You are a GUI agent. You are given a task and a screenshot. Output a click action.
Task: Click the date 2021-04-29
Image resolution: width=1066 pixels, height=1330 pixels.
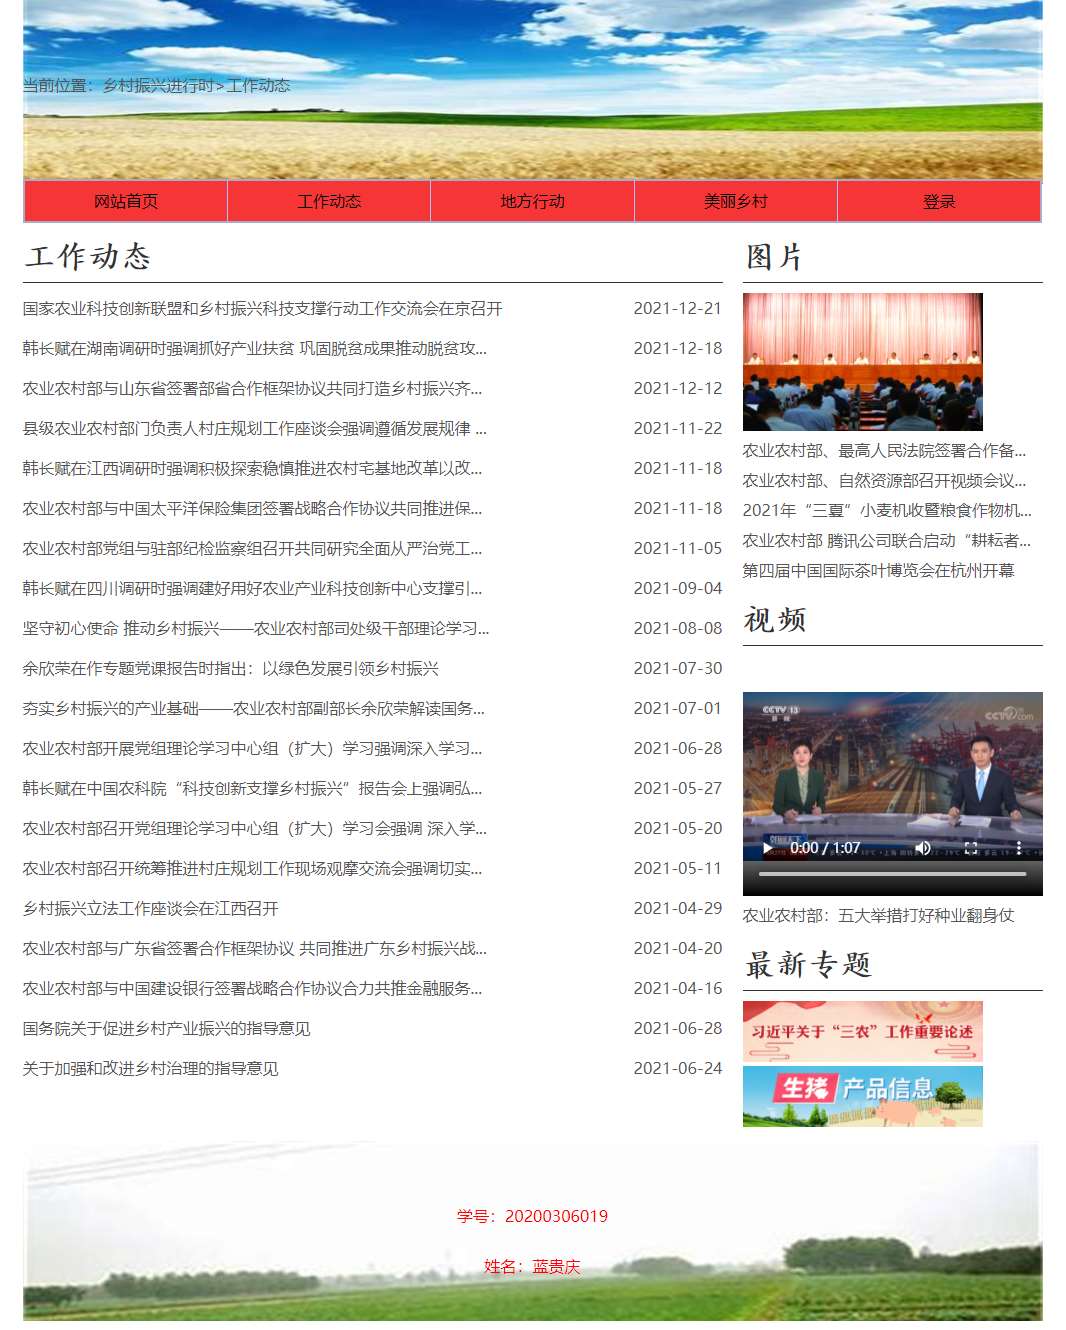coord(678,909)
